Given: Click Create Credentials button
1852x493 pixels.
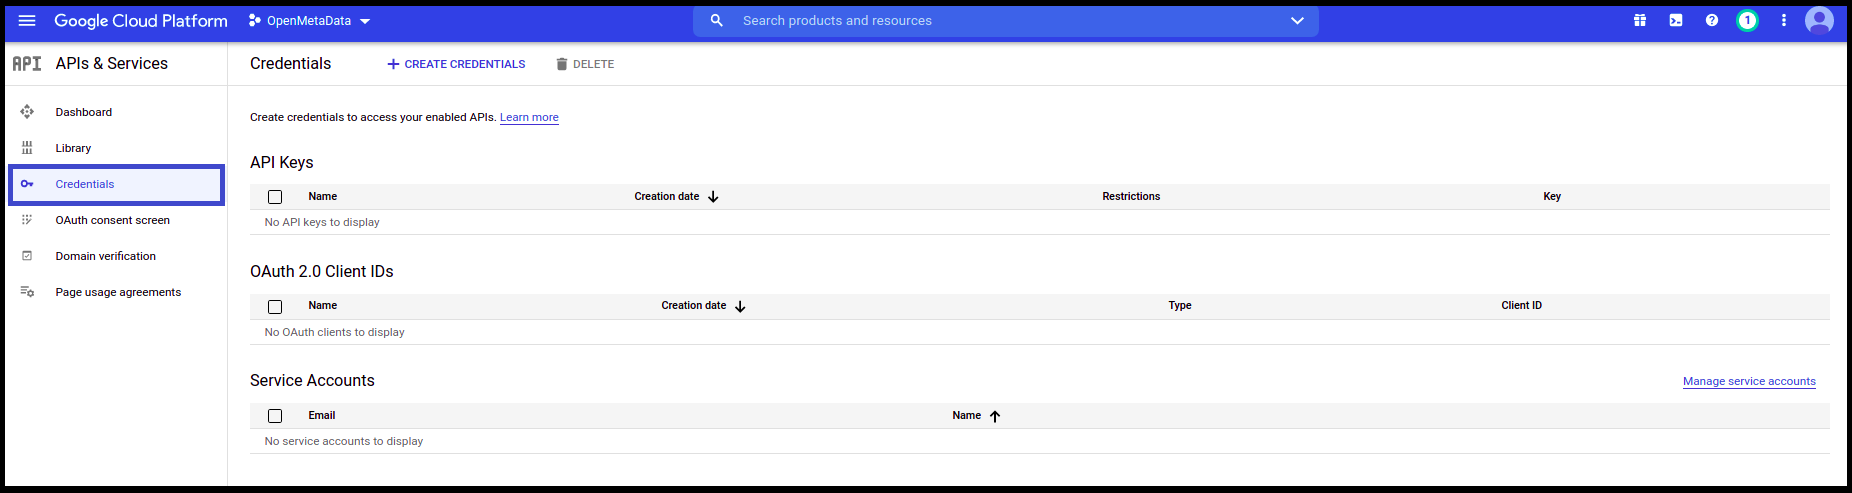Looking at the screenshot, I should [456, 64].
